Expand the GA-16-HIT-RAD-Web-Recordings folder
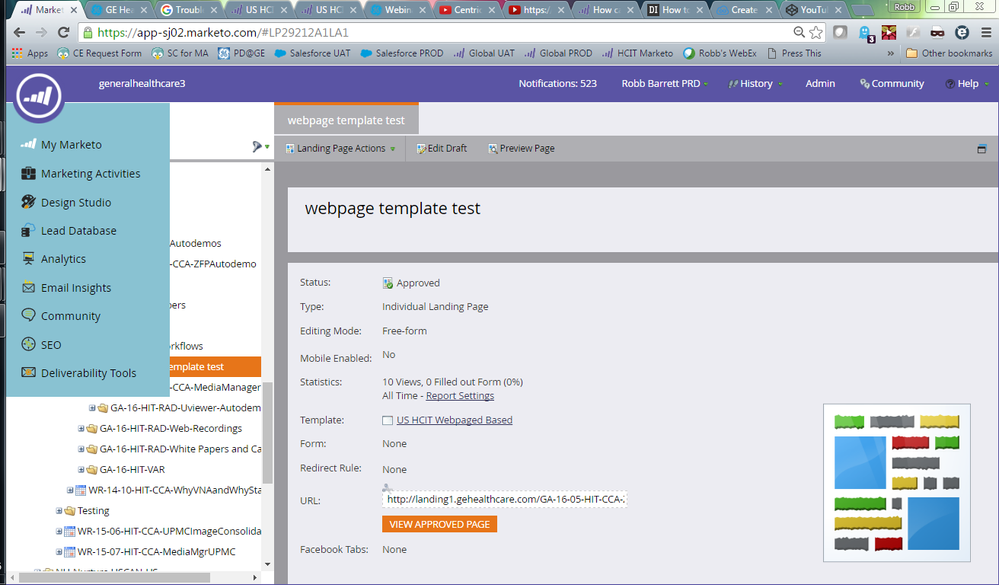 81,428
